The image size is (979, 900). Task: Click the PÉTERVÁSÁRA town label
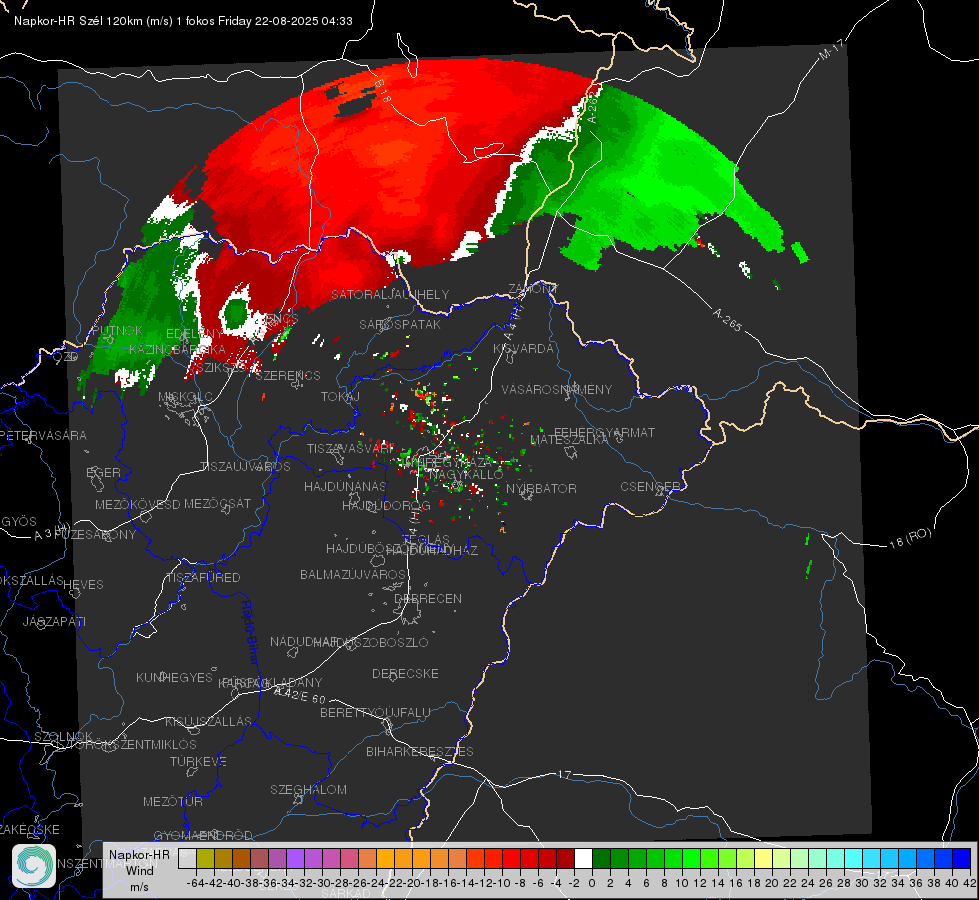click(44, 435)
